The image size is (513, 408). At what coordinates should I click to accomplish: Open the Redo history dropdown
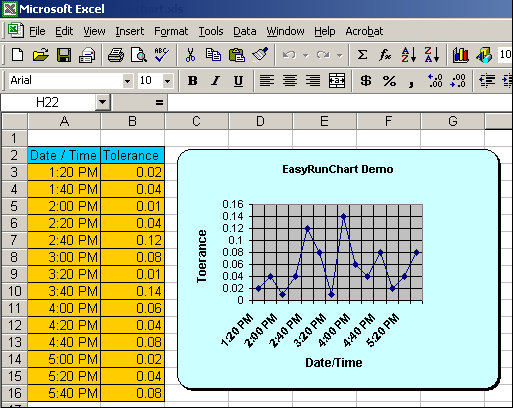[340, 55]
